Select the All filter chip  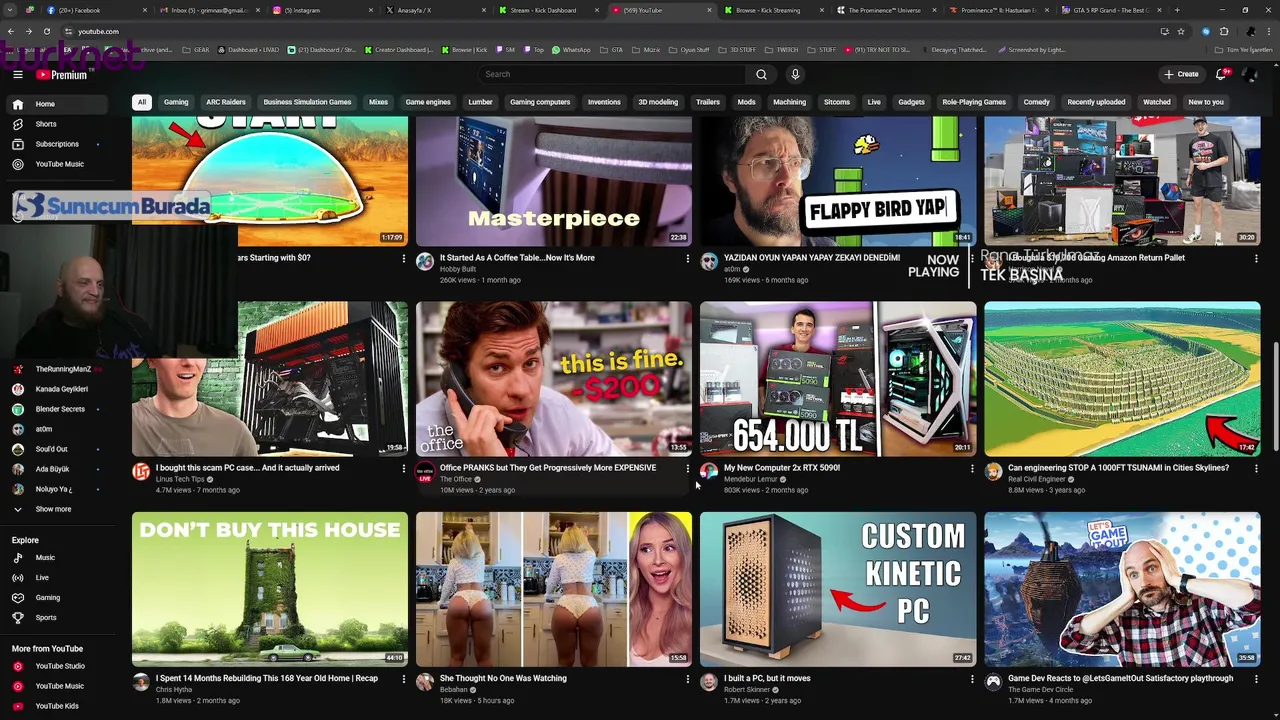pos(142,102)
